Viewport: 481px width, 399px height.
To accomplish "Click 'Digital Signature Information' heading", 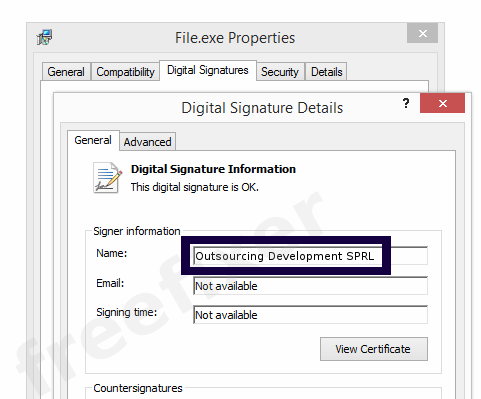I will click(213, 169).
